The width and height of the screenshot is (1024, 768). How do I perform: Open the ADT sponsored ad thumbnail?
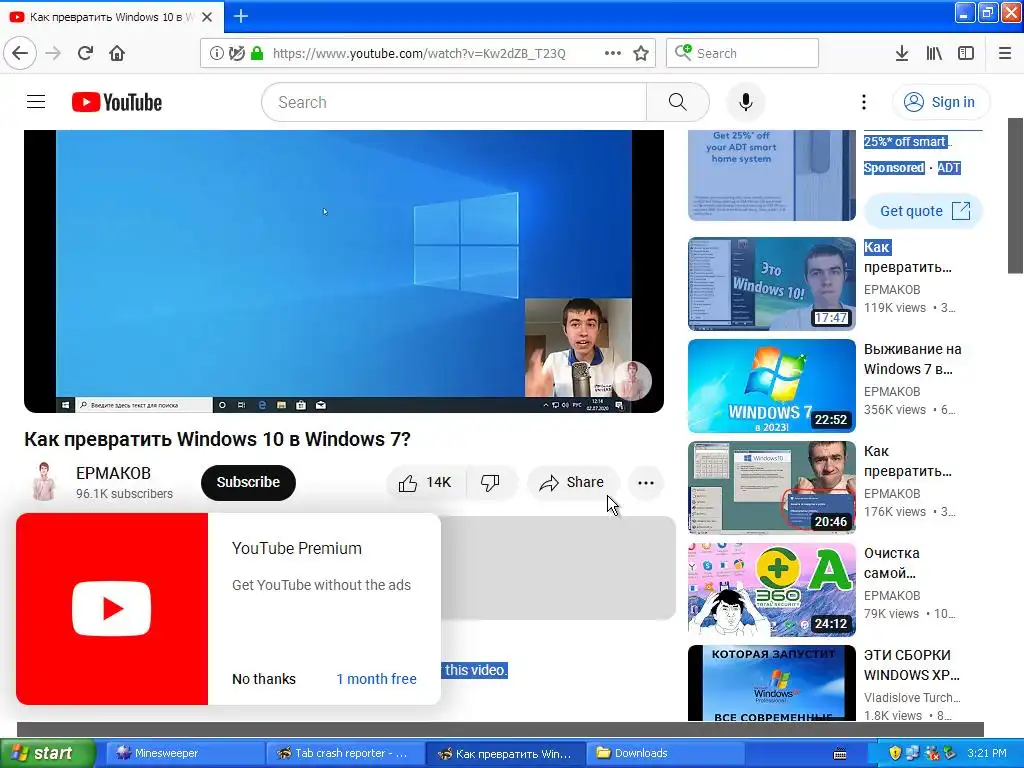[x=771, y=175]
